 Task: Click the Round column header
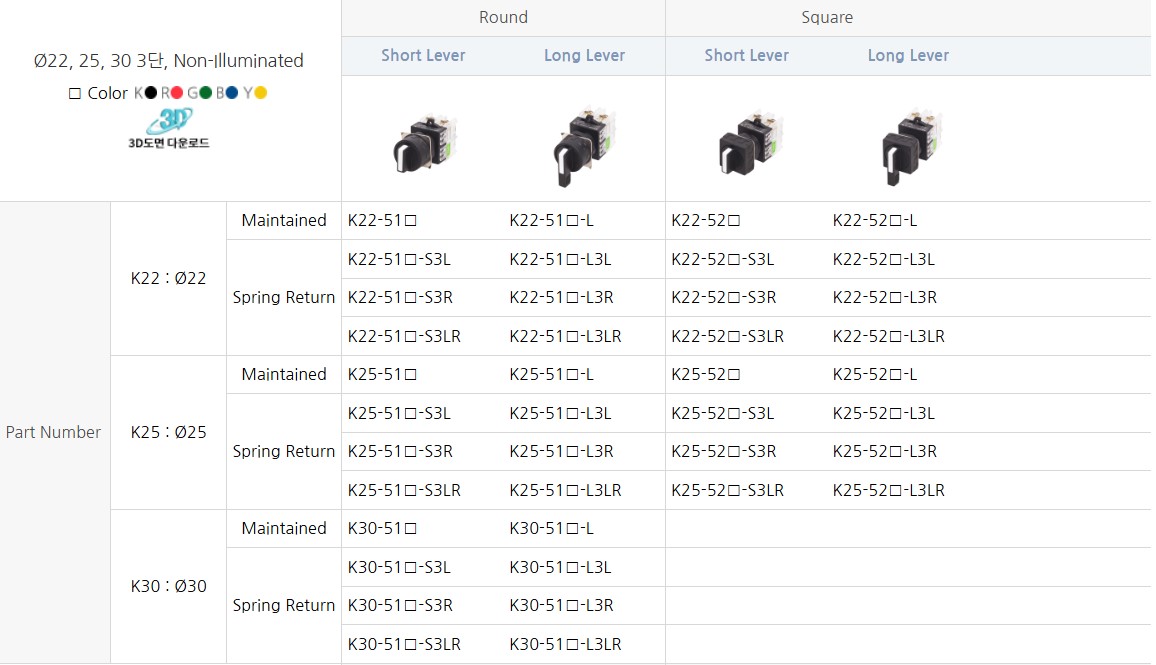(503, 17)
